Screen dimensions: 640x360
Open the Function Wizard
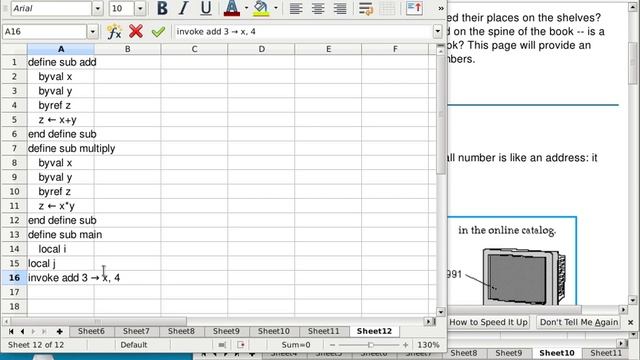pyautogui.click(x=114, y=31)
